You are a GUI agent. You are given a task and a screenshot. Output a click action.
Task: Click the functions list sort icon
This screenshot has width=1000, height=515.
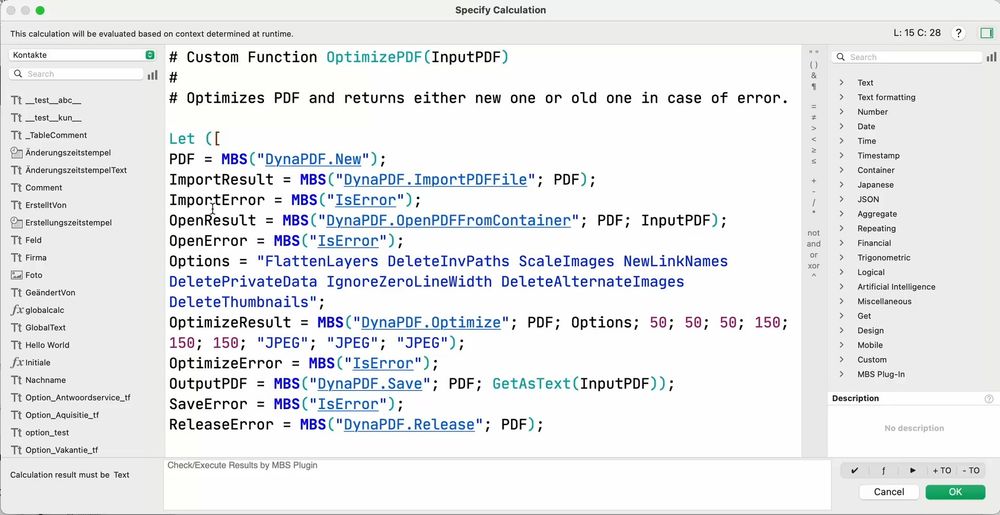[x=991, y=57]
